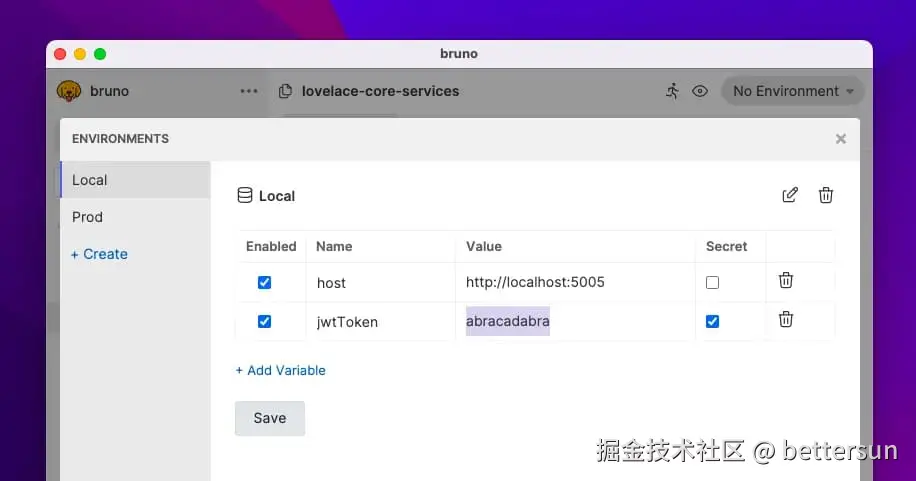
Task: Open the No Environment dropdown
Action: [x=793, y=91]
